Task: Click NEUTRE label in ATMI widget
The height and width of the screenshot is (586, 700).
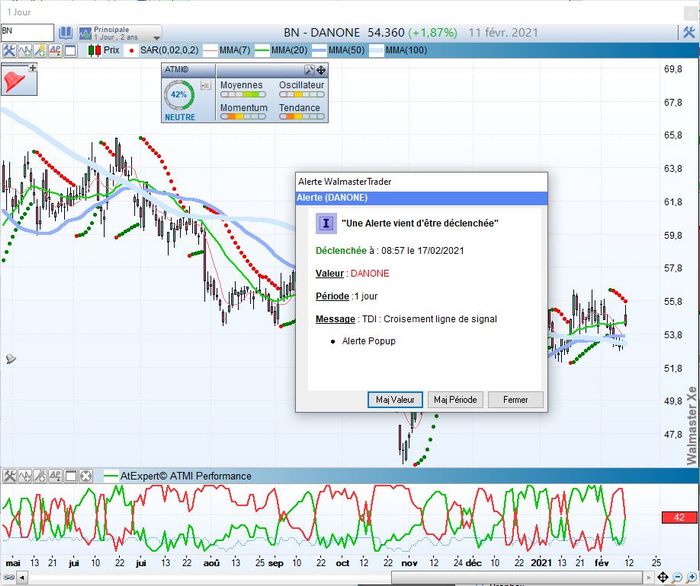Action: pos(180,117)
